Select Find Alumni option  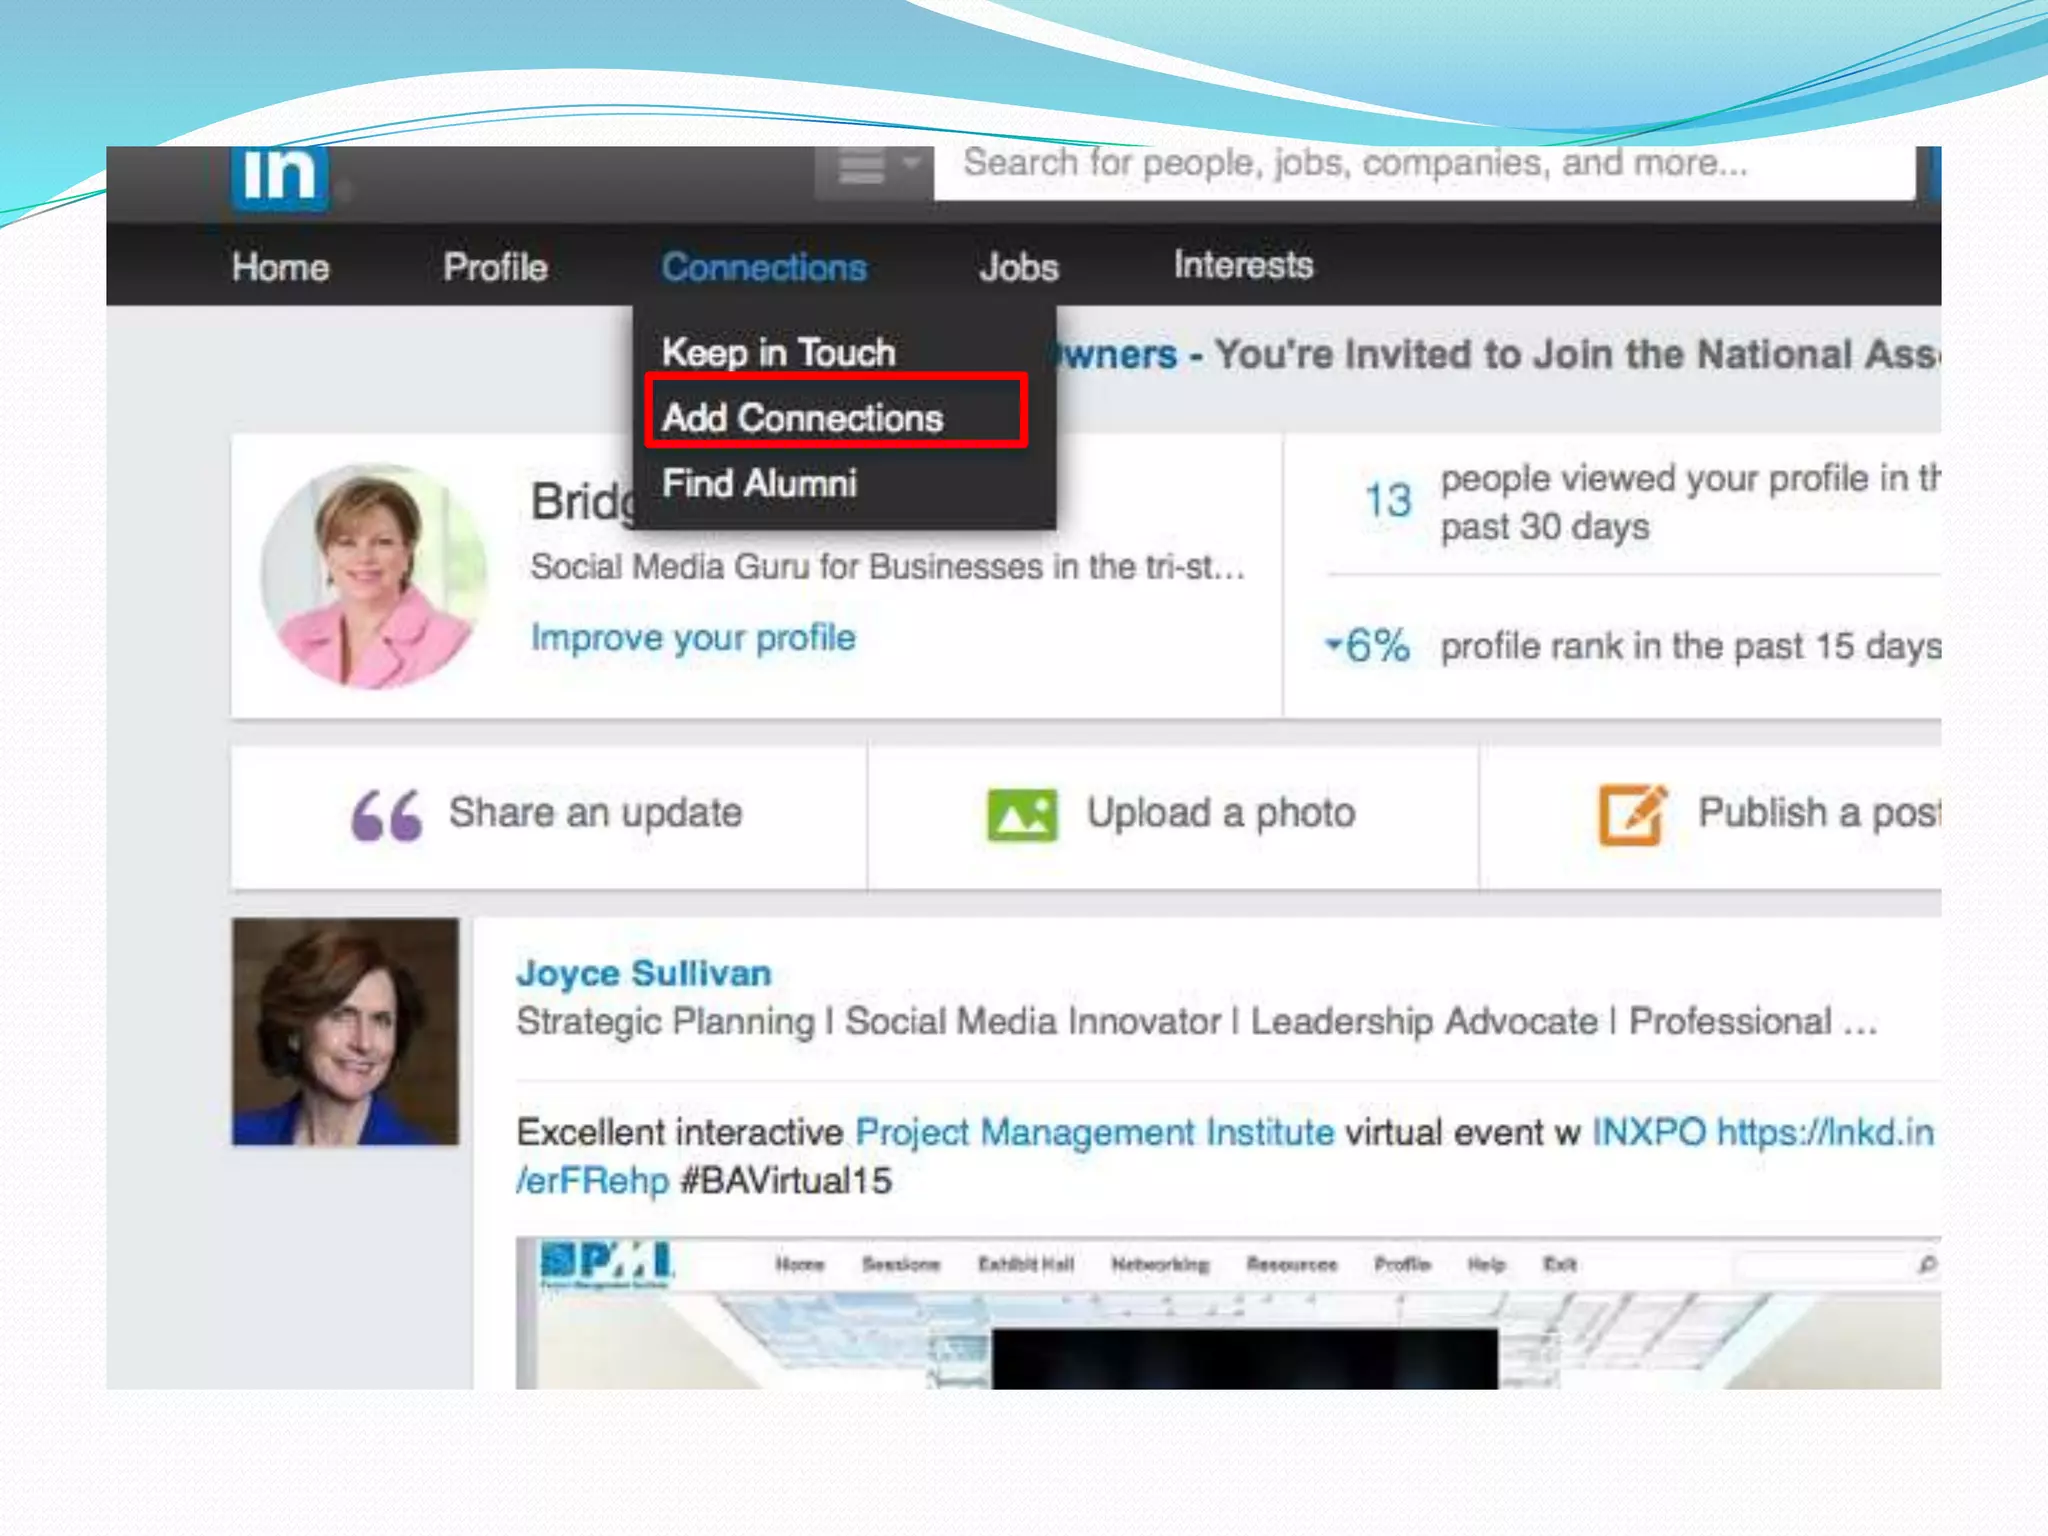click(759, 484)
